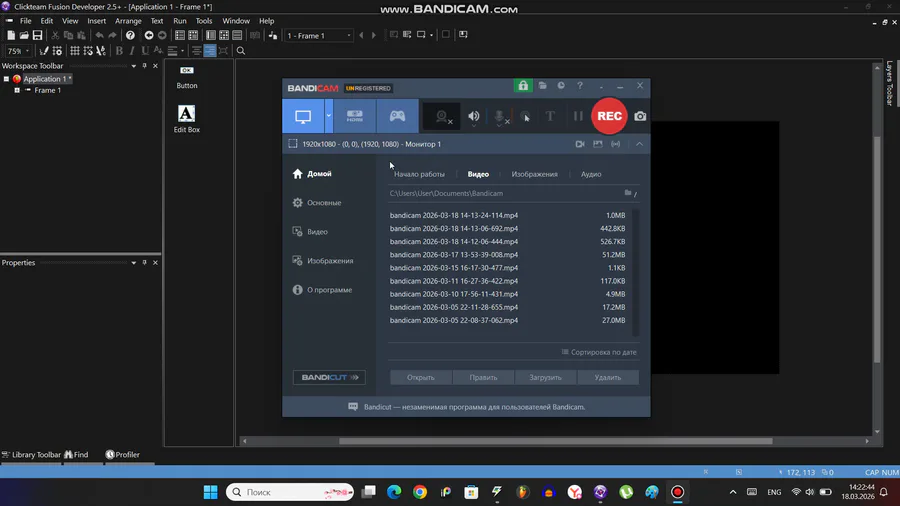
Task: Select the Edit Box object in Fusion object bar
Action: (187, 119)
